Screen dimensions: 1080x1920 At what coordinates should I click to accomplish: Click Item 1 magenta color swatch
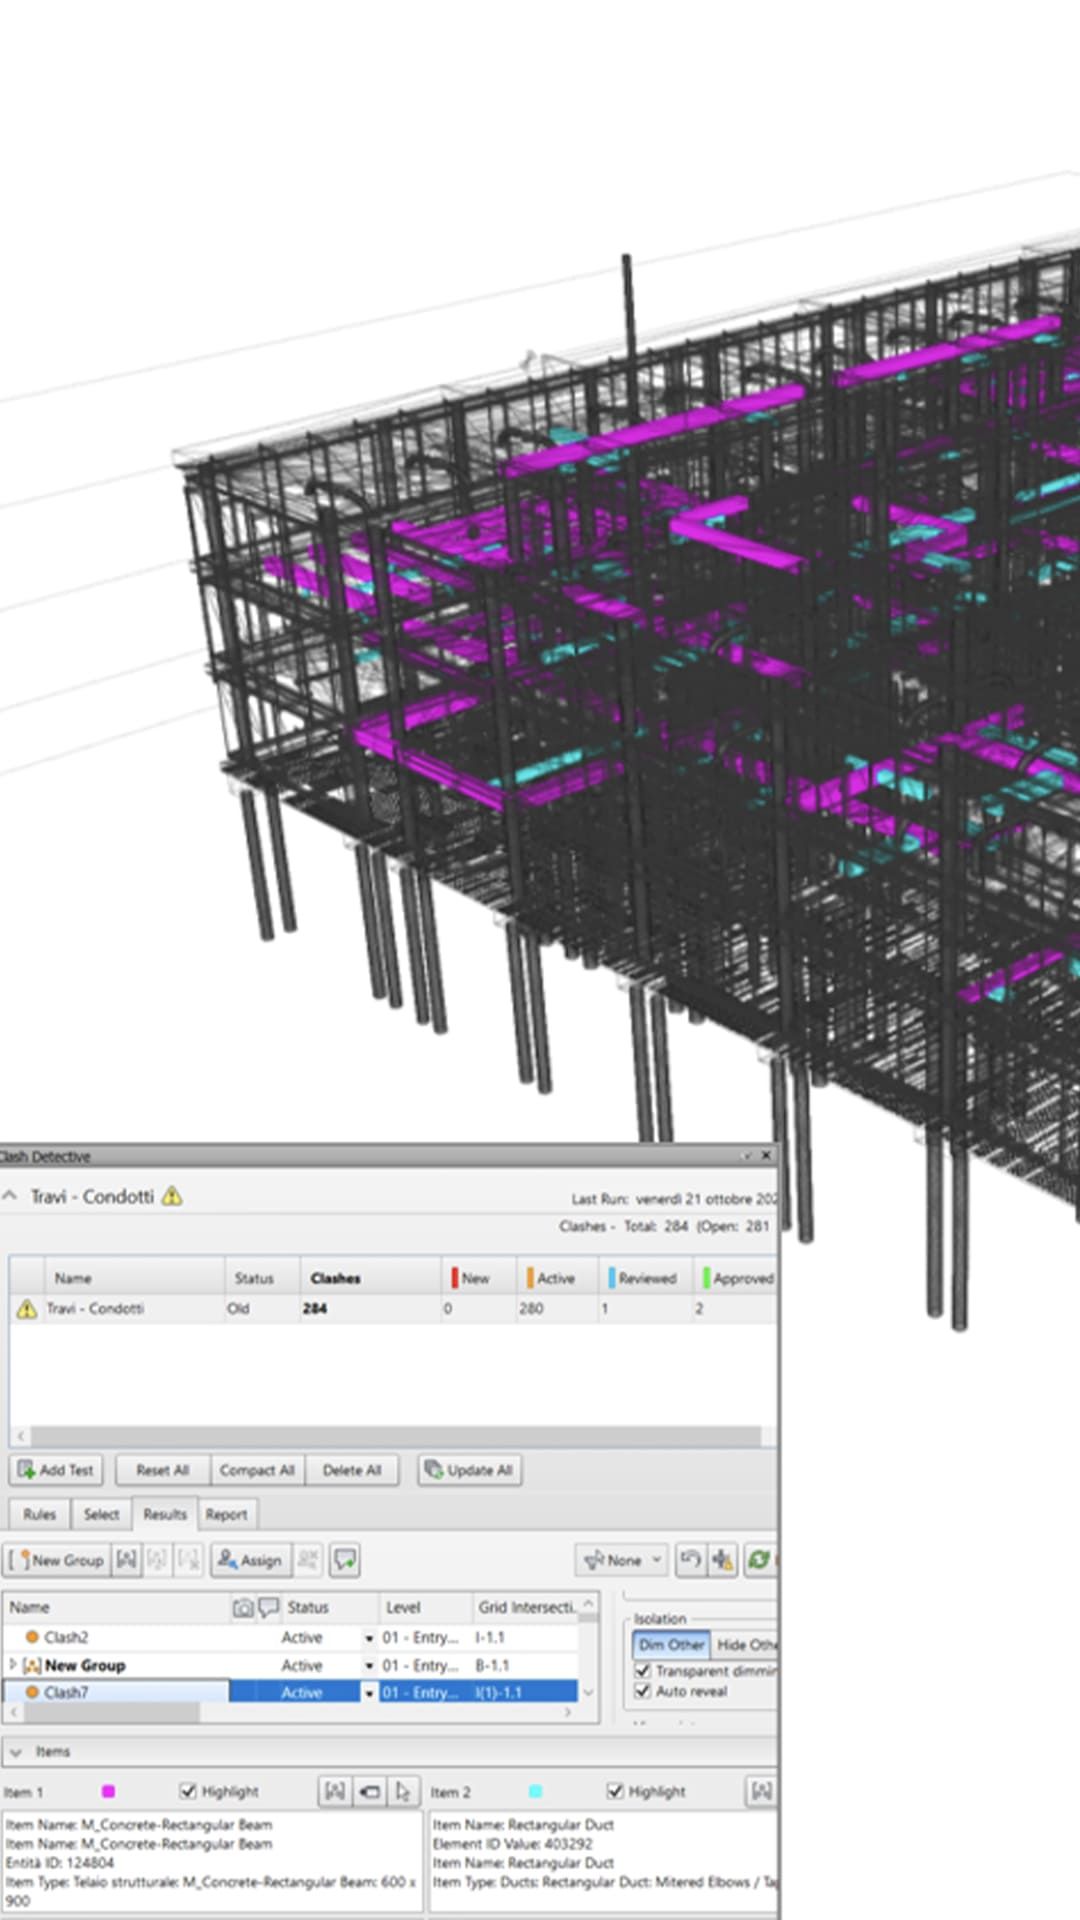108,1791
